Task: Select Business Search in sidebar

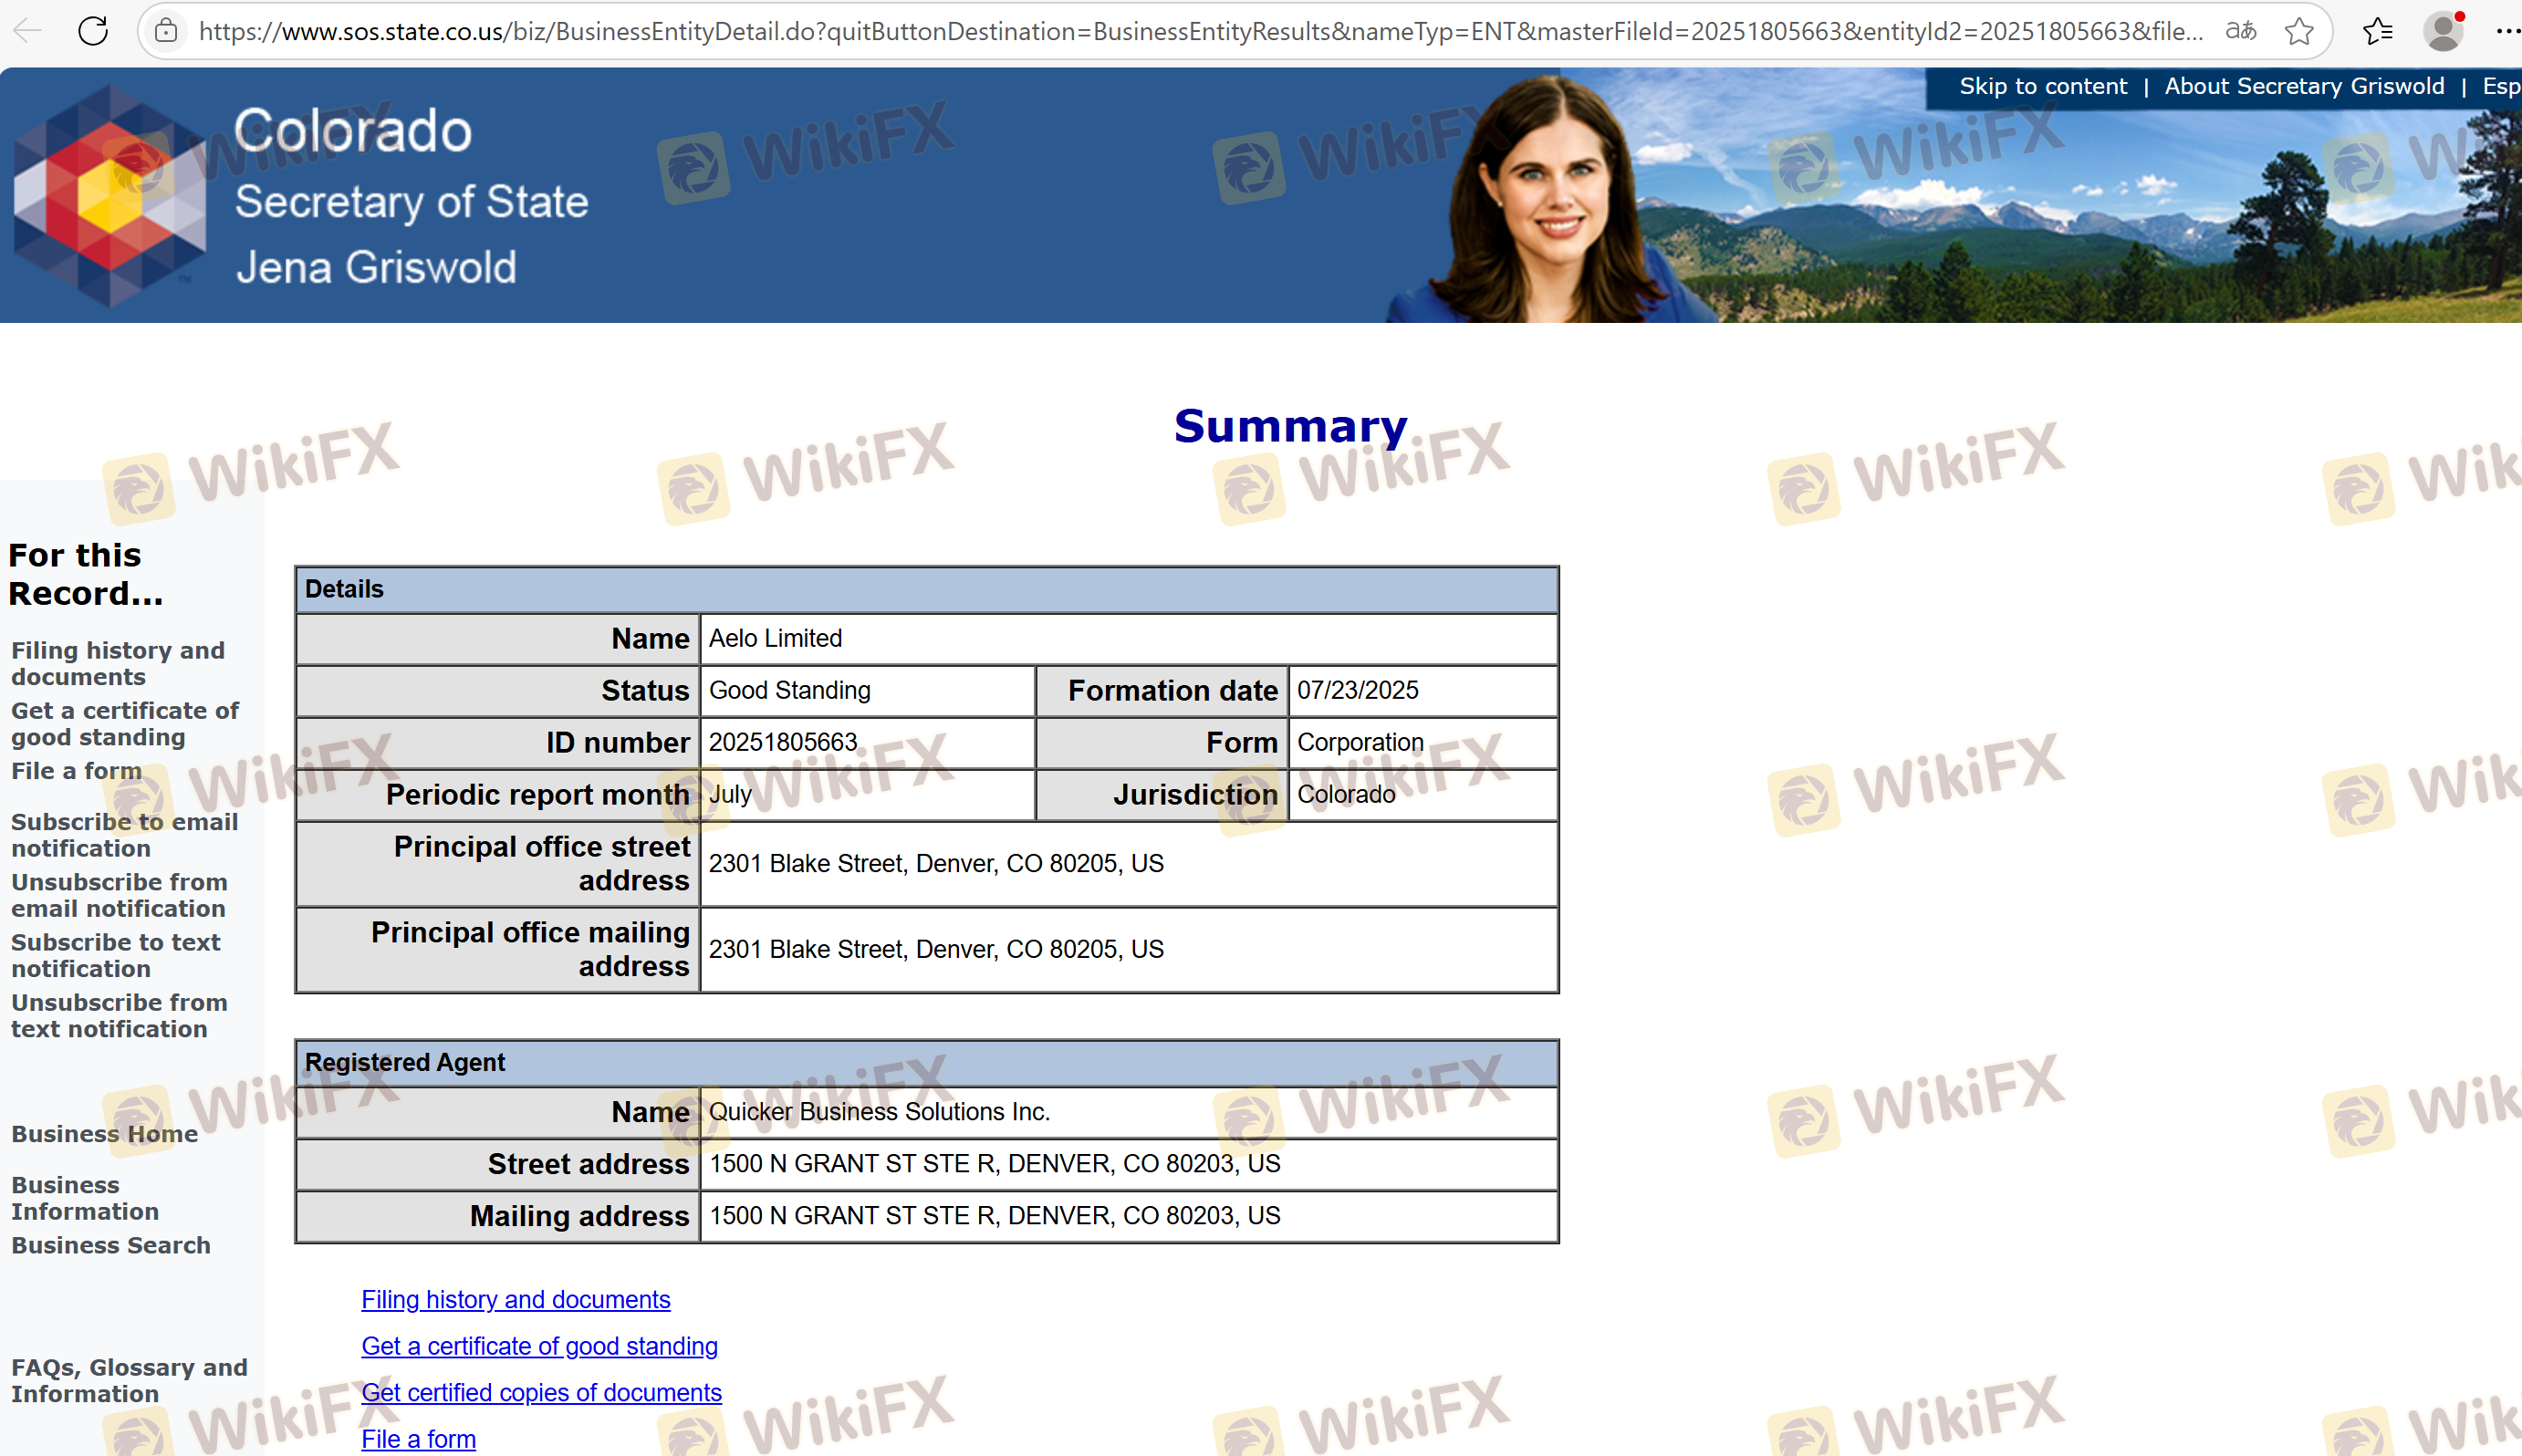Action: click(x=111, y=1245)
